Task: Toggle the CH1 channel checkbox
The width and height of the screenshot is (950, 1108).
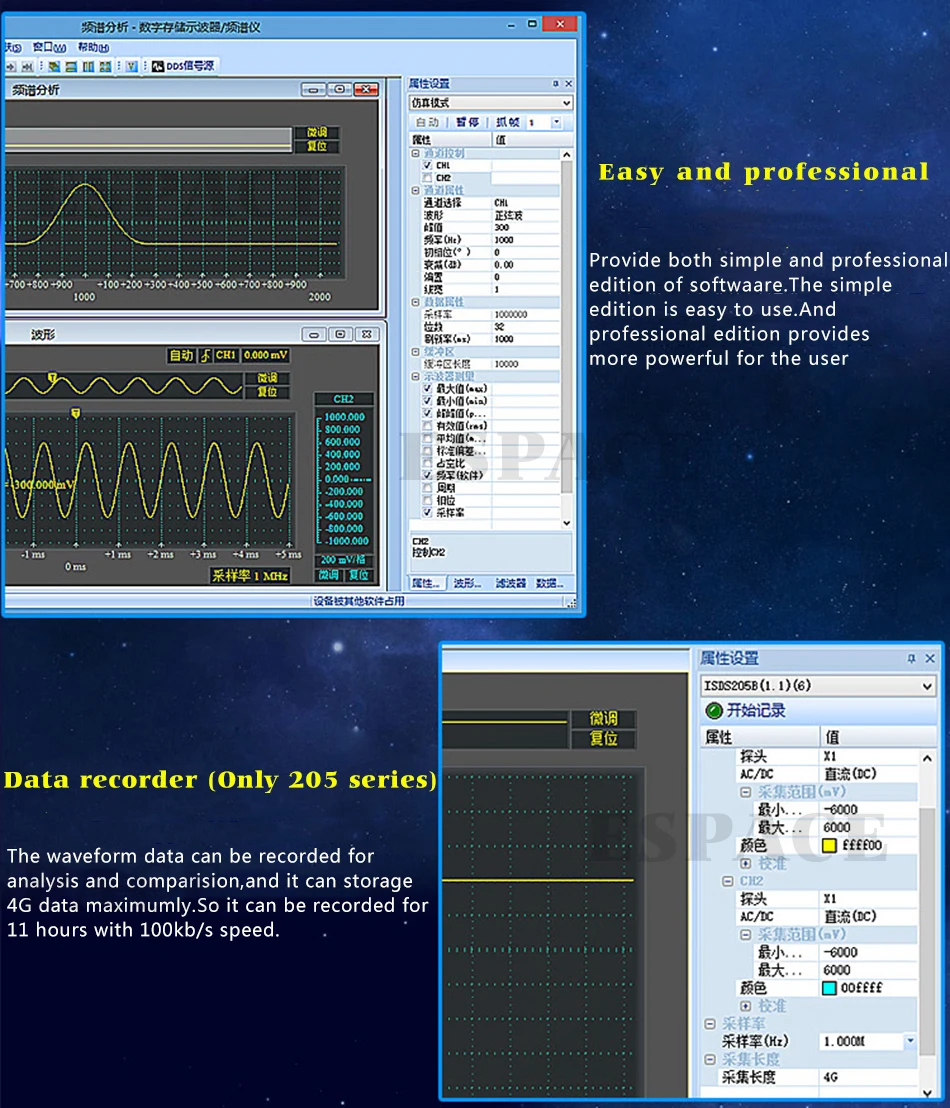Action: coord(427,165)
